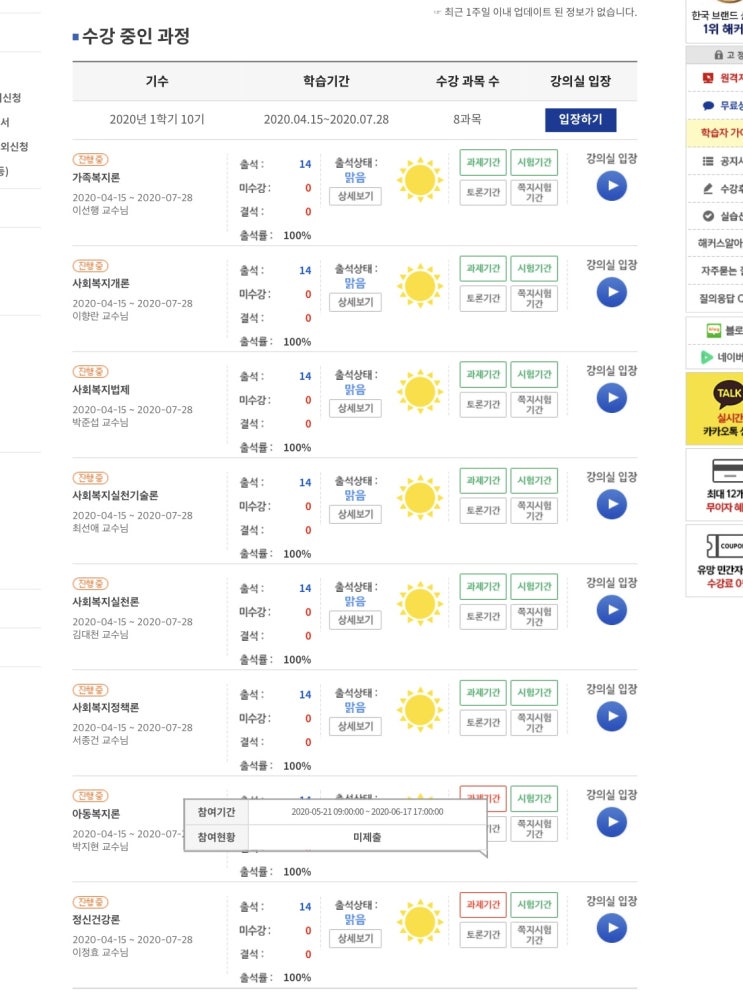Play the 사회복지개론 classroom entry
The width and height of the screenshot is (743, 1005).
coord(612,292)
